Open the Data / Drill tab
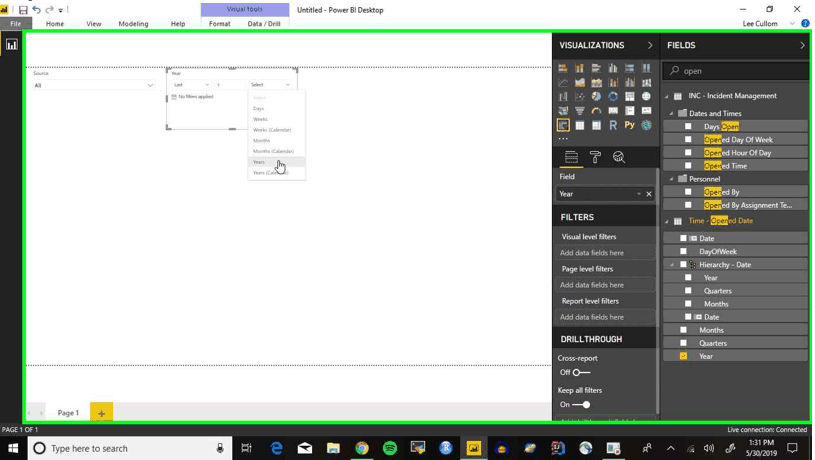This screenshot has height=460, width=815. (x=264, y=23)
